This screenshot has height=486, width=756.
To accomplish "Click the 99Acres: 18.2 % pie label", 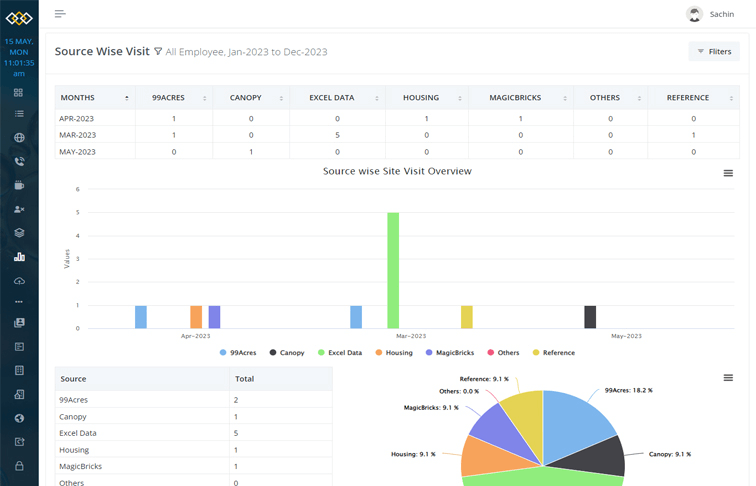I will click(x=629, y=390).
